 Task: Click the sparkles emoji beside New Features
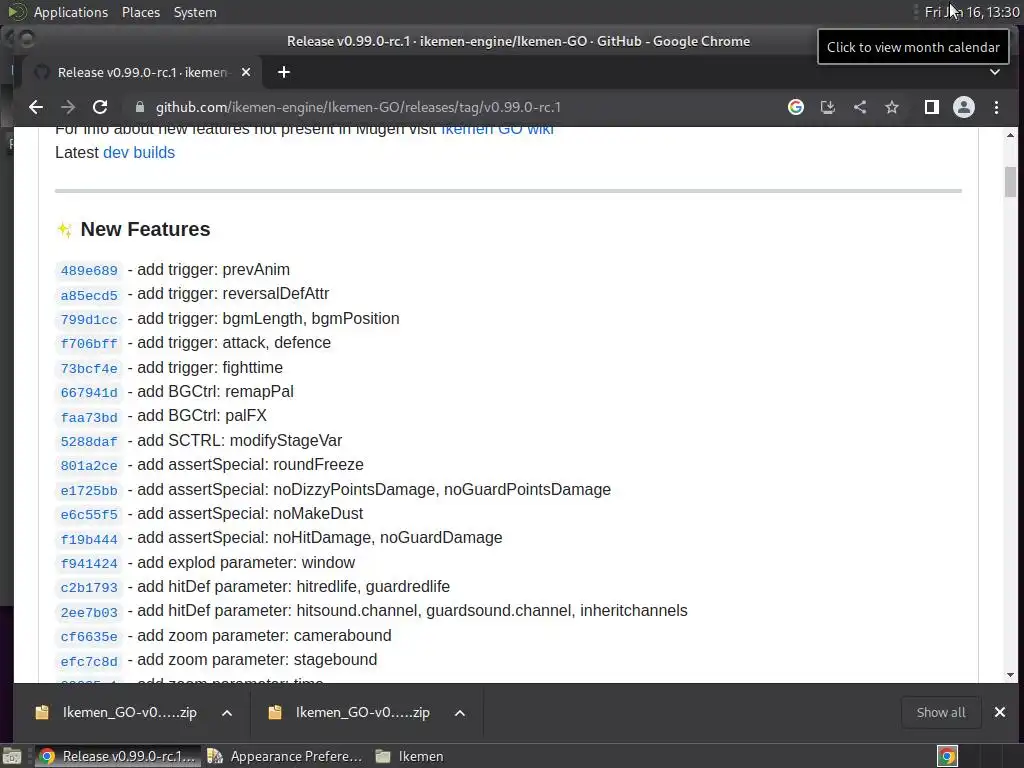(65, 229)
